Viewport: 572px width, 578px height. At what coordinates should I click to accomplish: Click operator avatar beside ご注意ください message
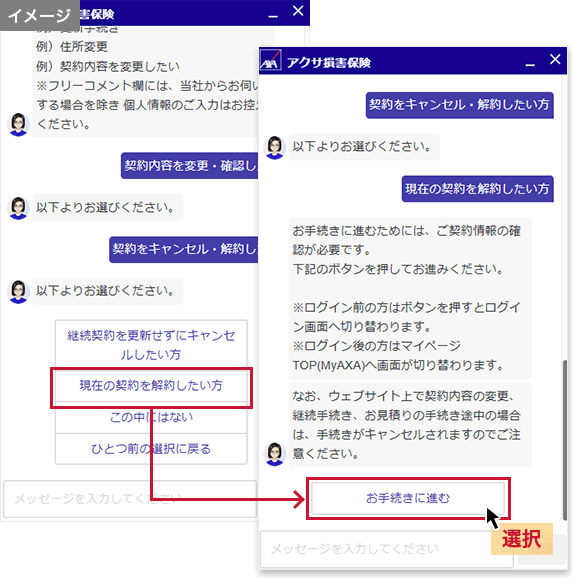[275, 454]
